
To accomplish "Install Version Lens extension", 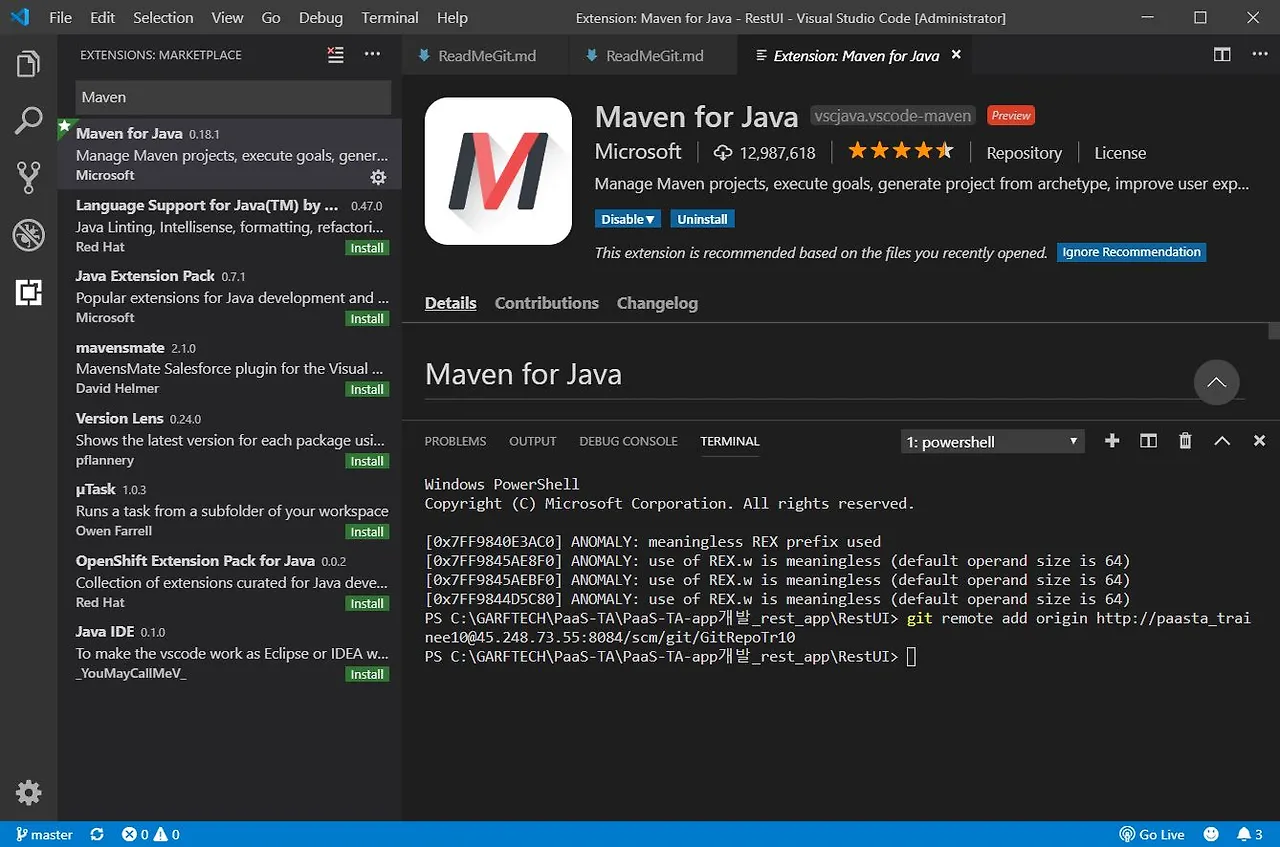I will click(367, 461).
